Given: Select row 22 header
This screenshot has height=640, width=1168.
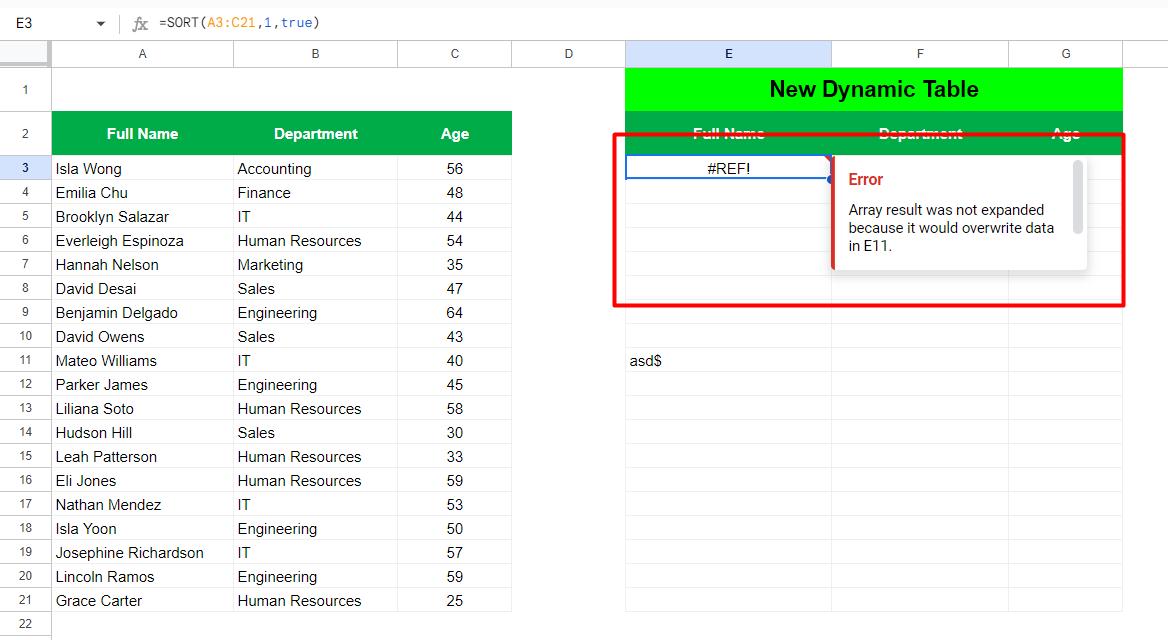Looking at the screenshot, I should point(25,624).
